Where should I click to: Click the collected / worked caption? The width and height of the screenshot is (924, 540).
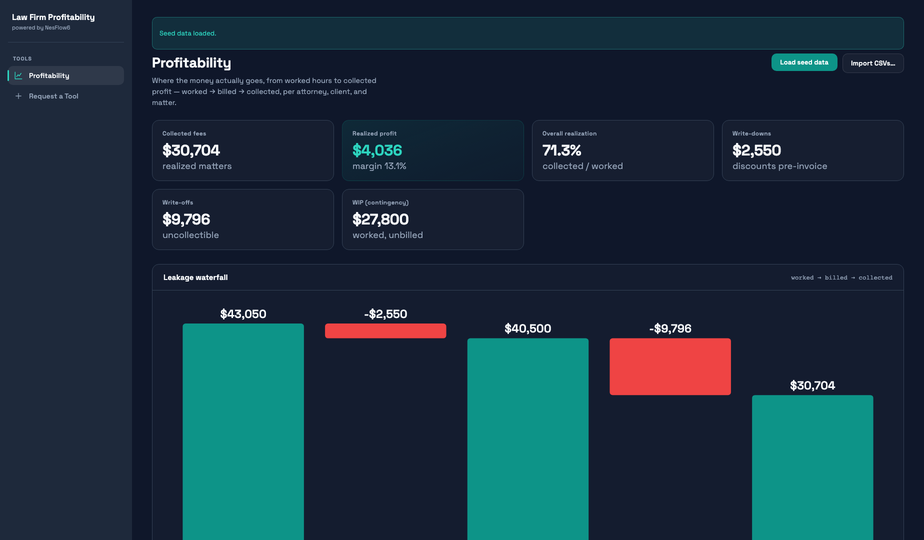click(583, 166)
